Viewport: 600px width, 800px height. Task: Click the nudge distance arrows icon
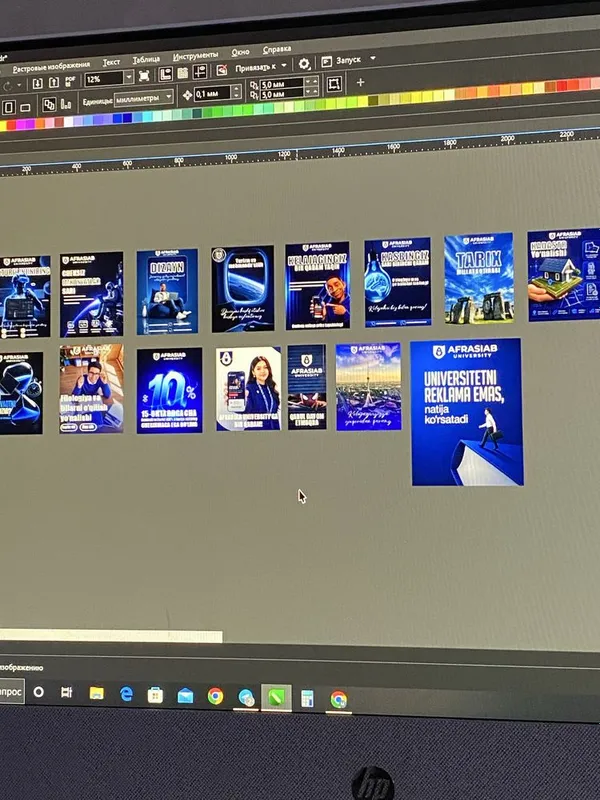pyautogui.click(x=187, y=95)
